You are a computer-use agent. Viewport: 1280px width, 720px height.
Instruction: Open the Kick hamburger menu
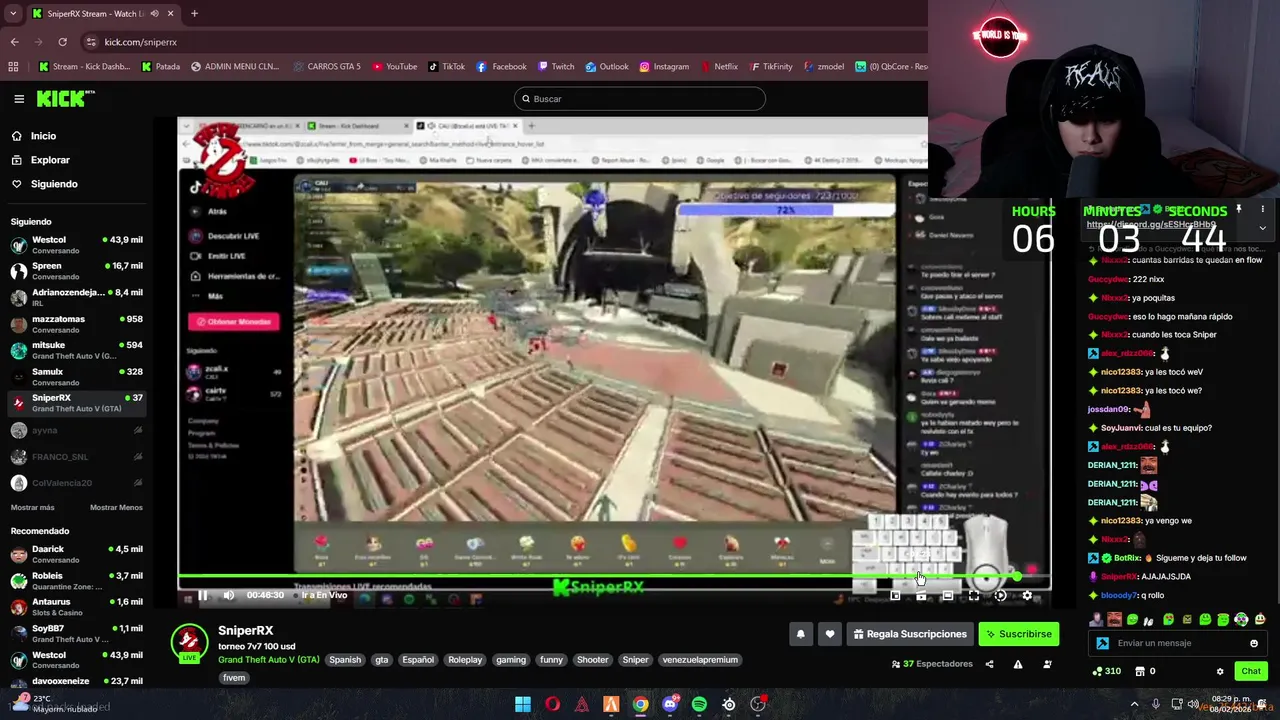click(x=19, y=99)
